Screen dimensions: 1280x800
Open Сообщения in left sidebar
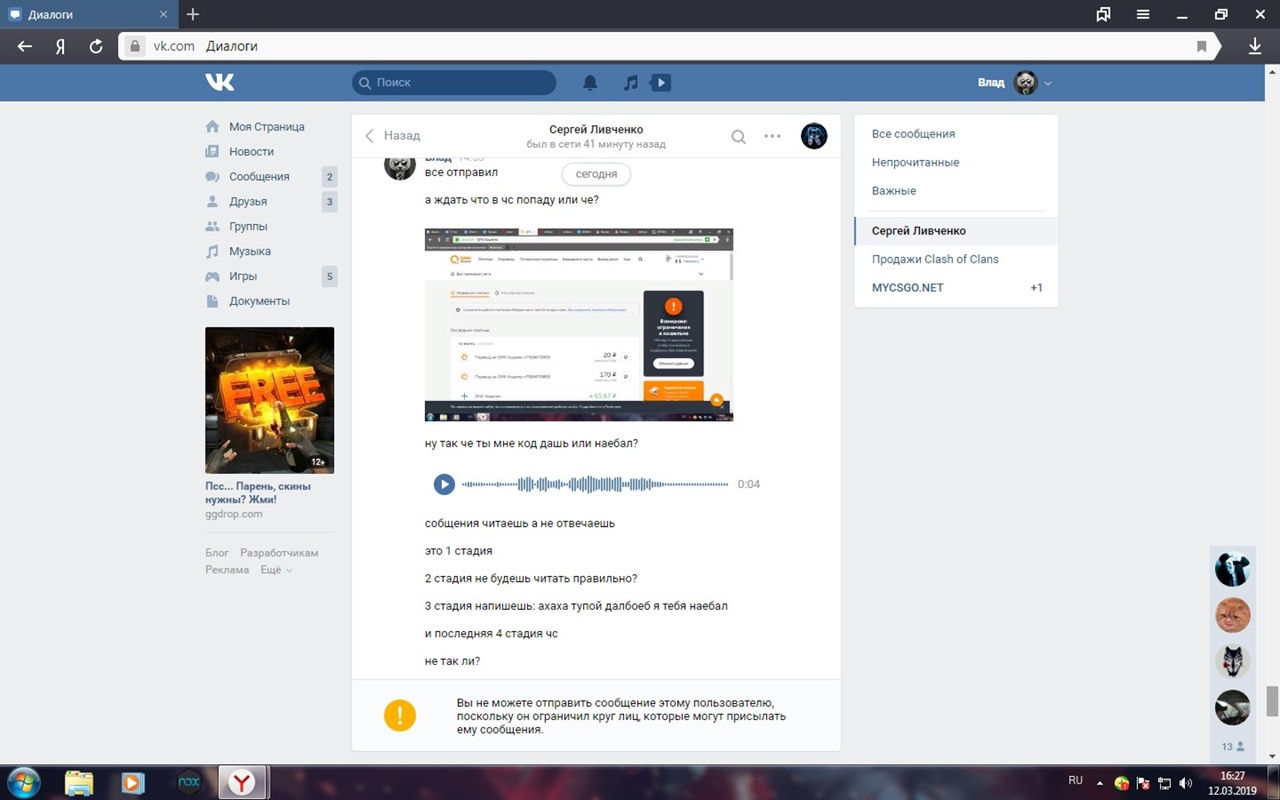tap(259, 177)
